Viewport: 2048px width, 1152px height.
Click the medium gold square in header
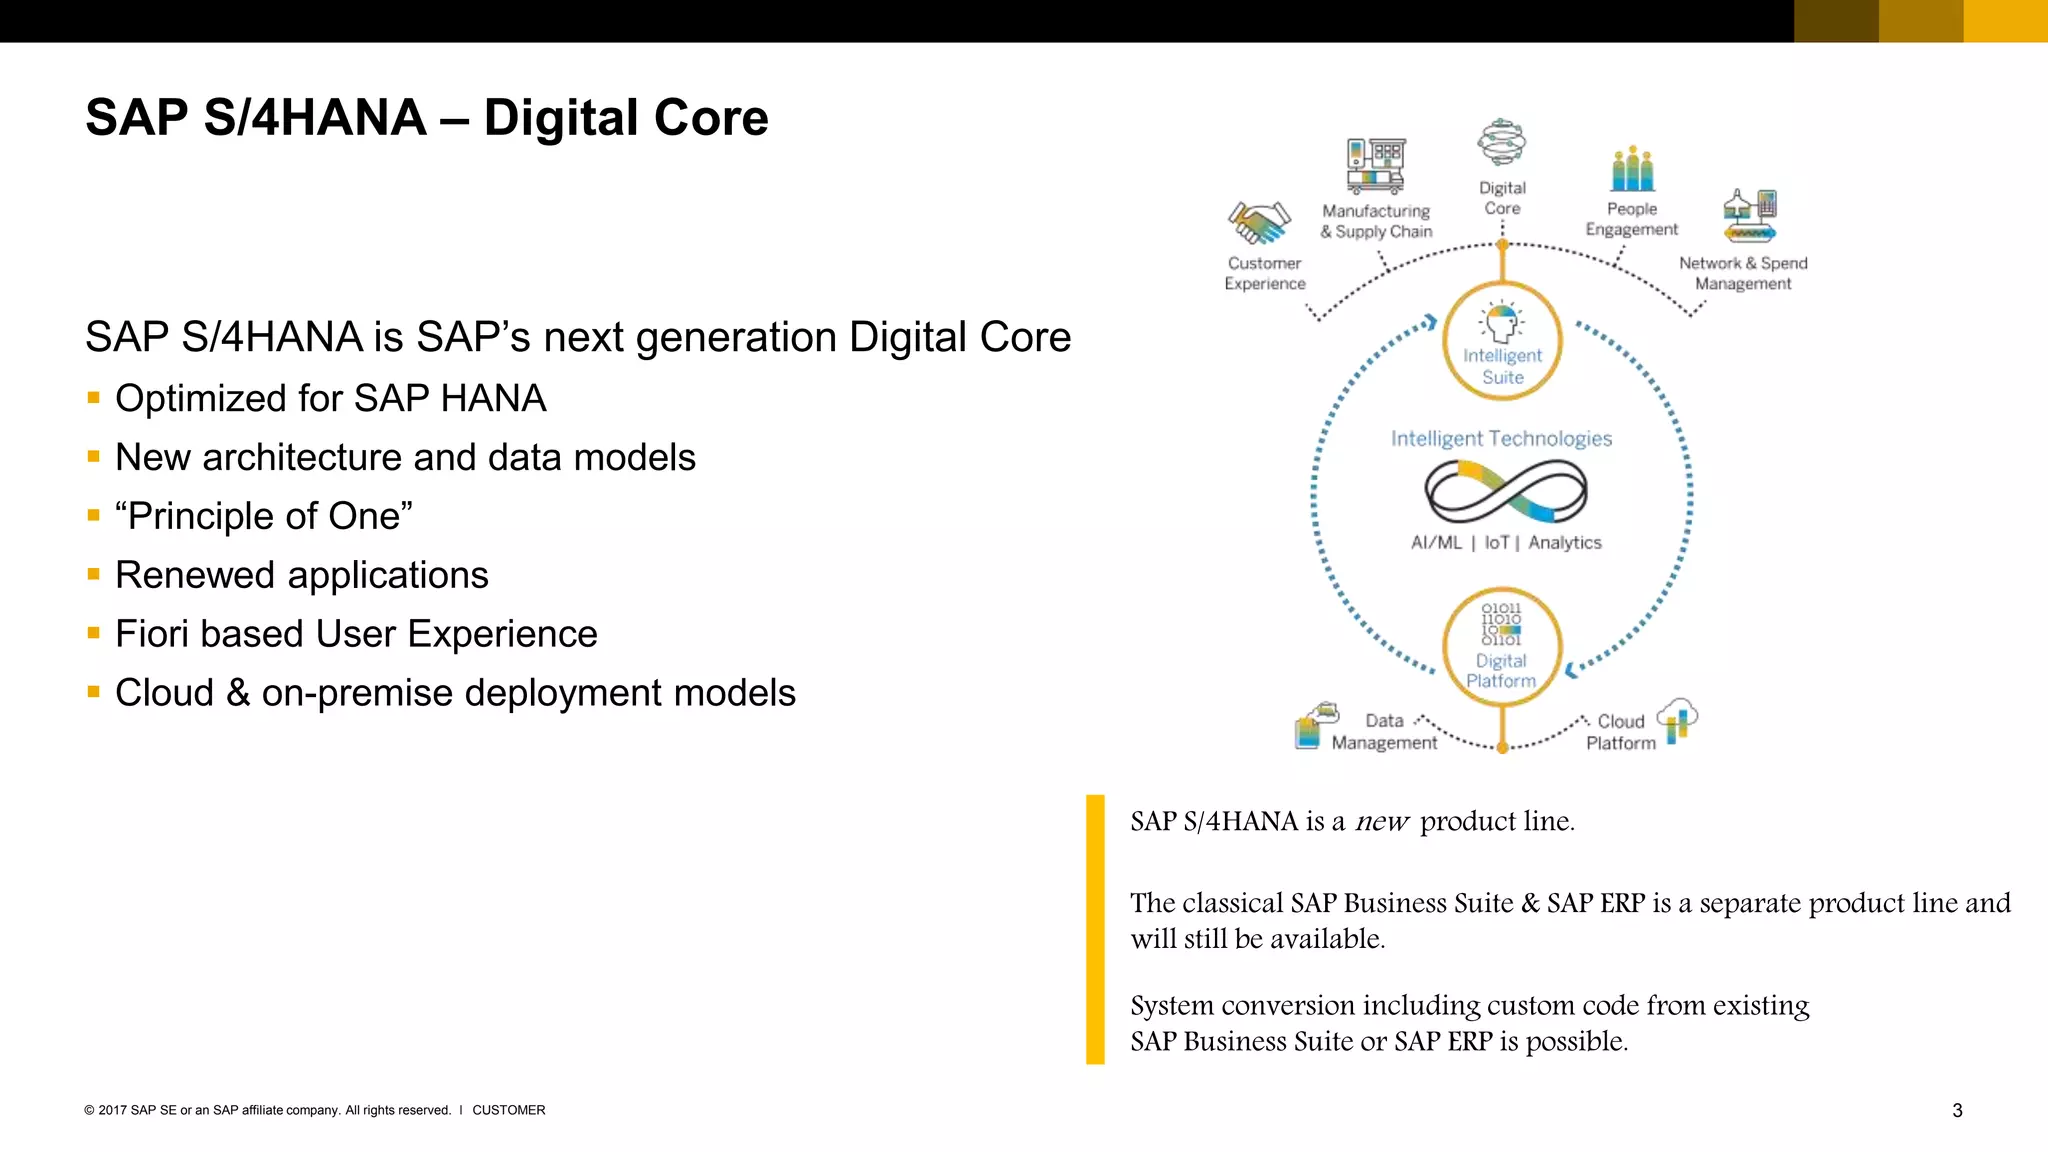[x=1921, y=21]
